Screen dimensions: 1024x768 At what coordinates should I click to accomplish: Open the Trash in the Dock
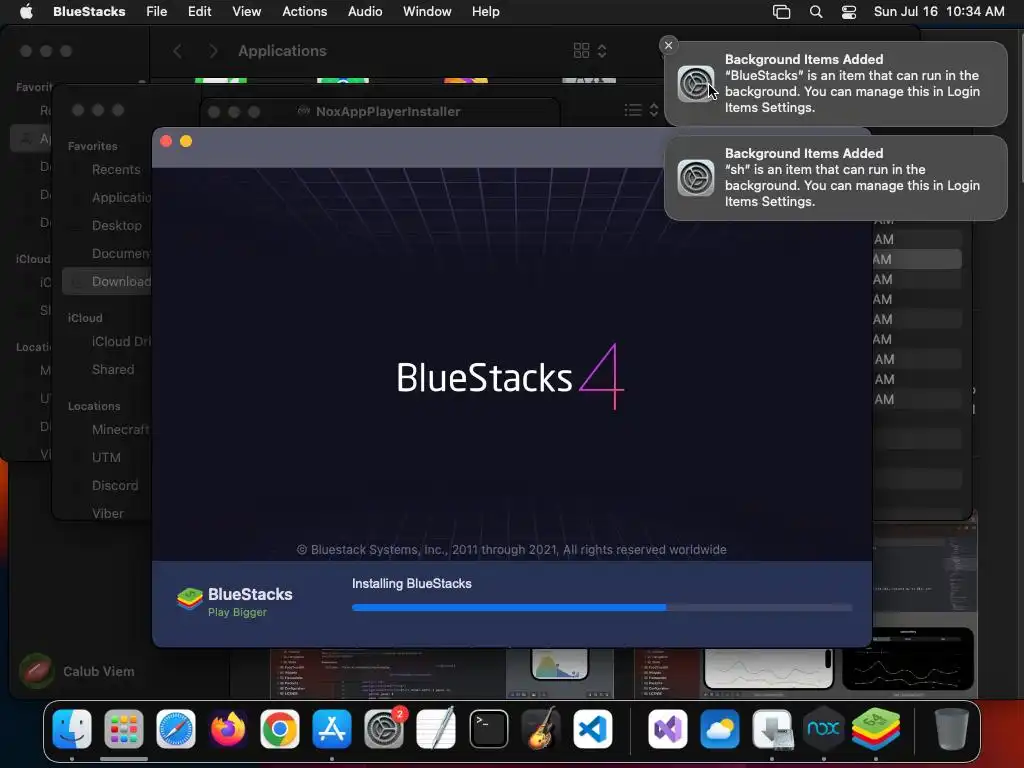click(x=952, y=729)
